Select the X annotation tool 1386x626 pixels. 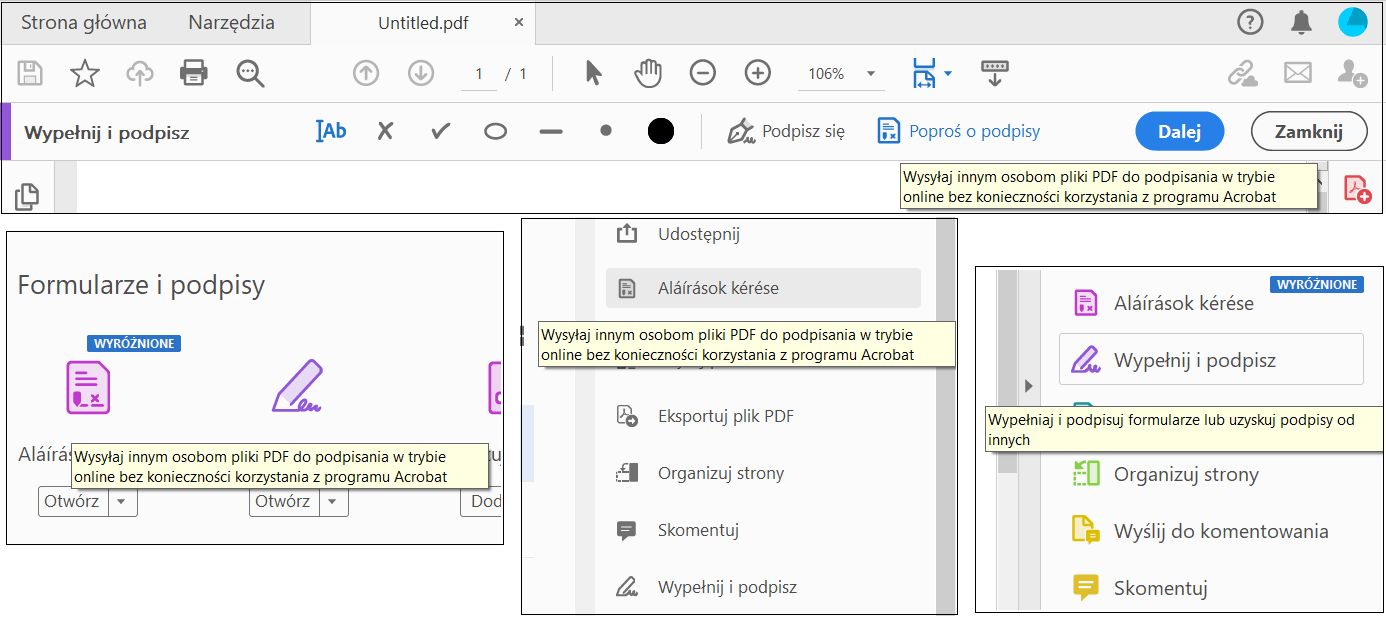[385, 130]
